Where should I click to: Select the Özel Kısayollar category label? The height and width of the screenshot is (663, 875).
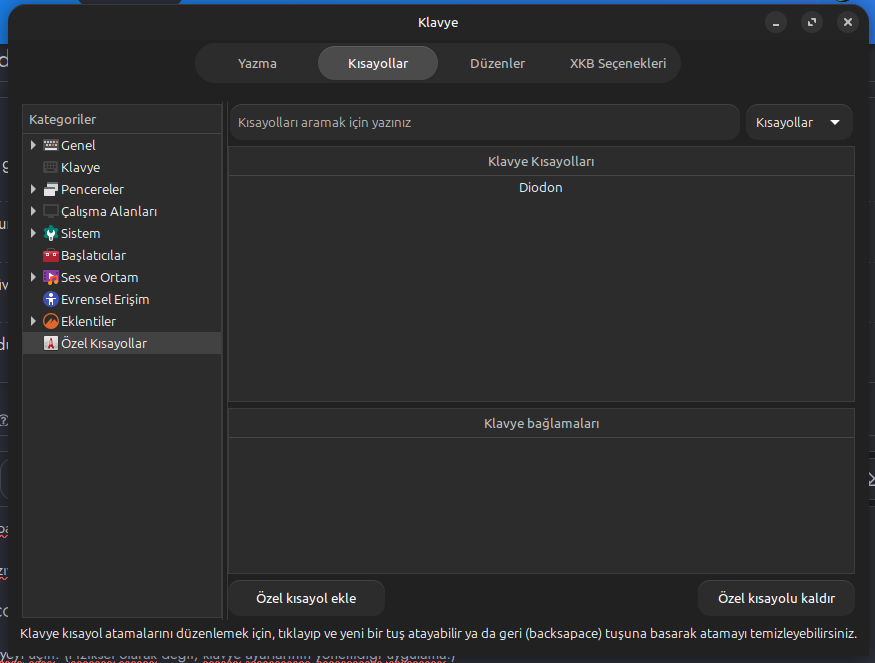104,343
